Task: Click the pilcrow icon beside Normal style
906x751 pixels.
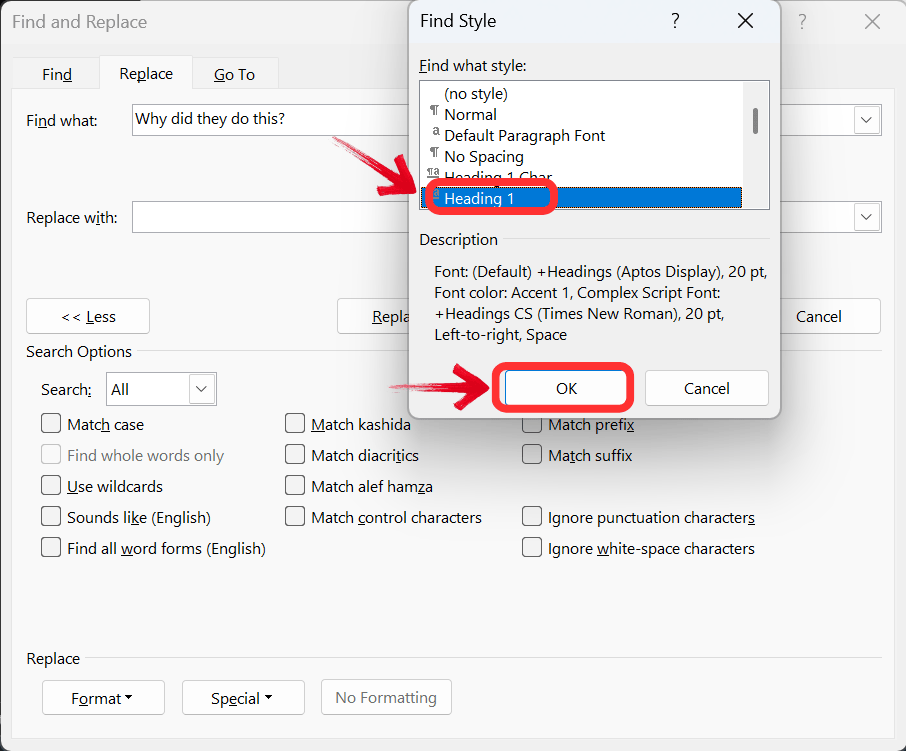Action: [x=433, y=114]
